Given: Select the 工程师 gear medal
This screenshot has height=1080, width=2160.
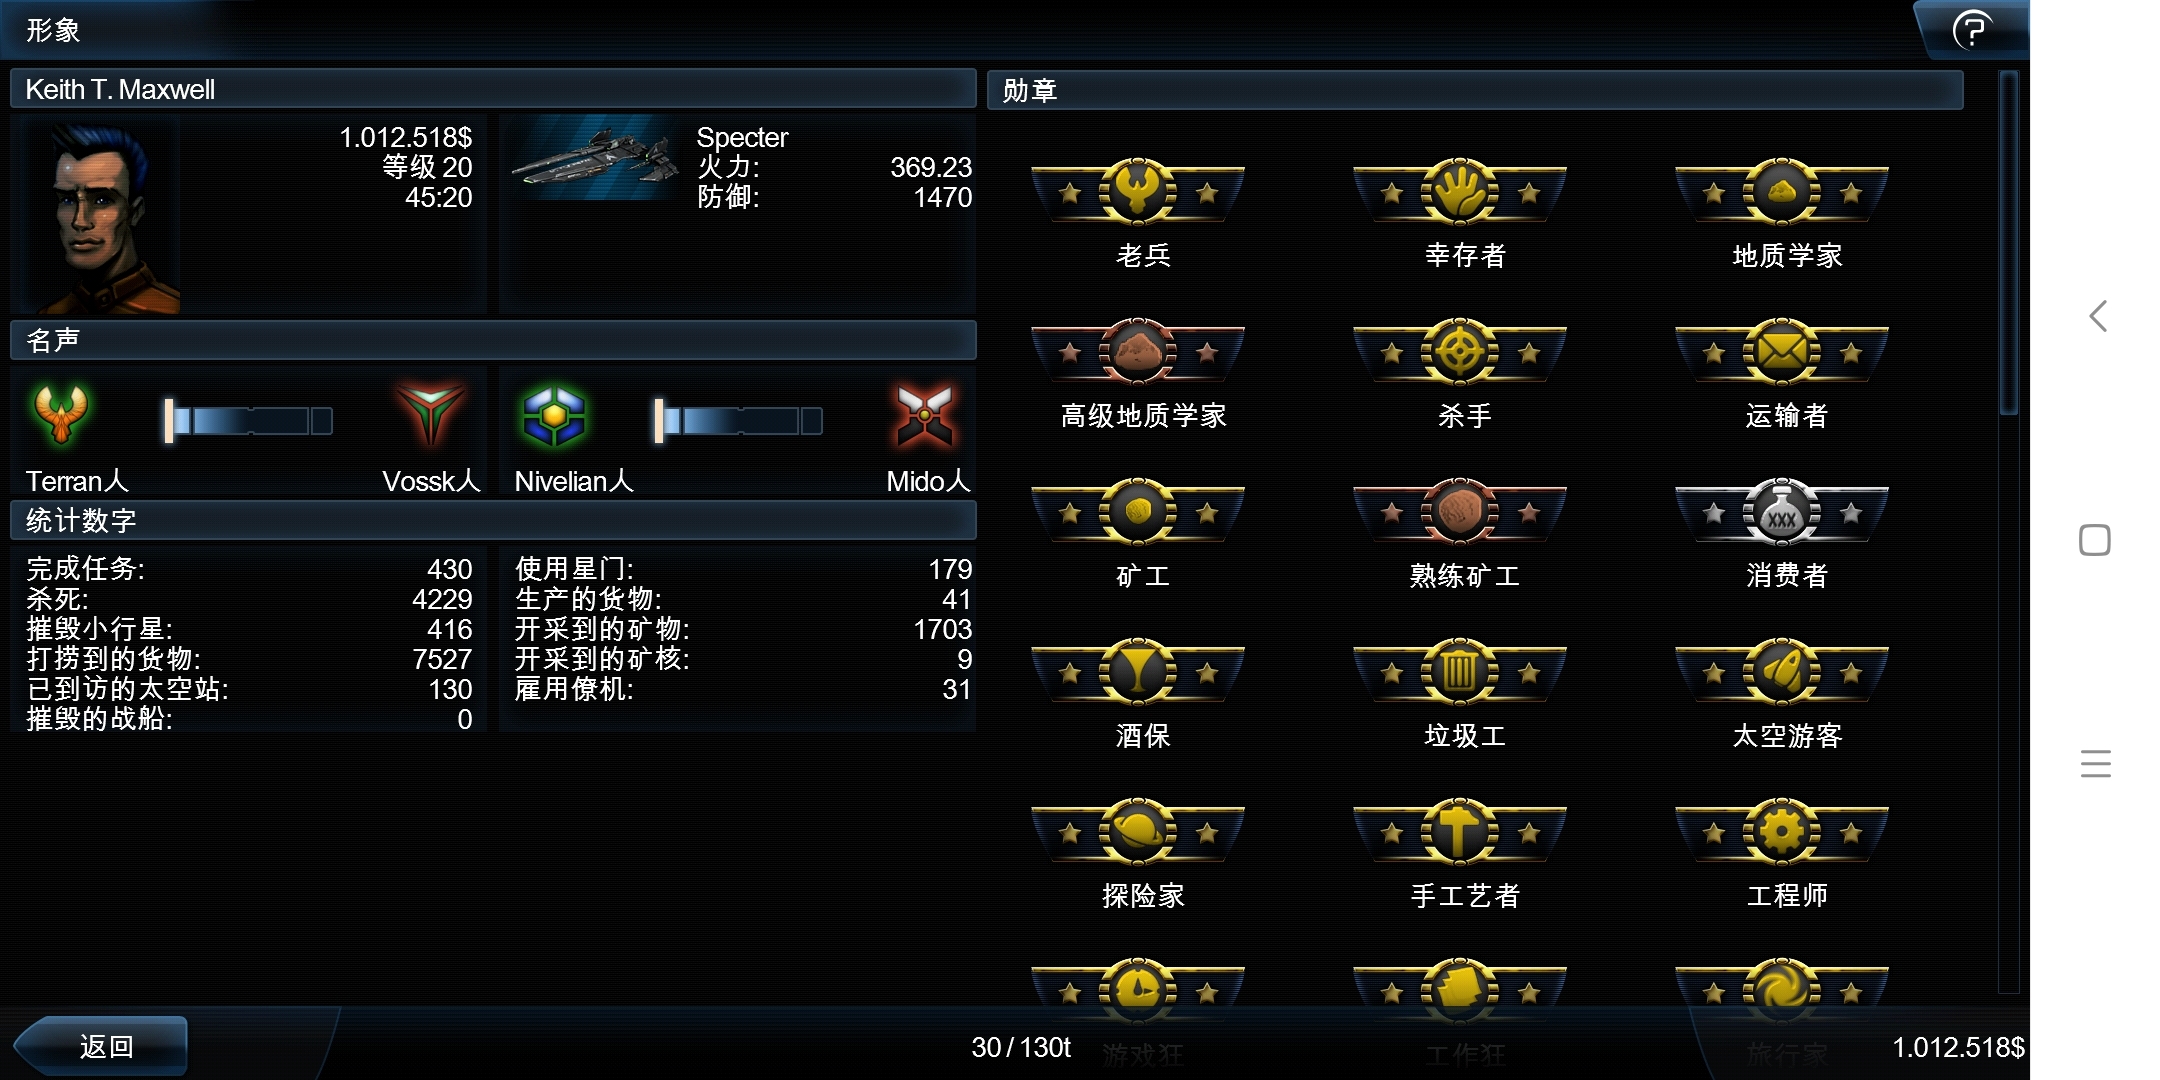Looking at the screenshot, I should tap(1782, 831).
